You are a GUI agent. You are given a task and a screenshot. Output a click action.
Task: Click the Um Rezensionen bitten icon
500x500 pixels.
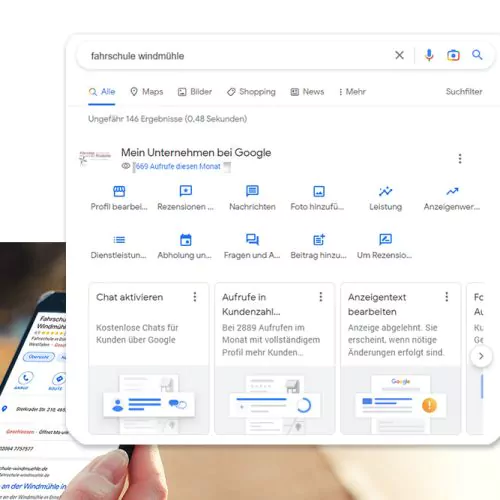tap(386, 239)
